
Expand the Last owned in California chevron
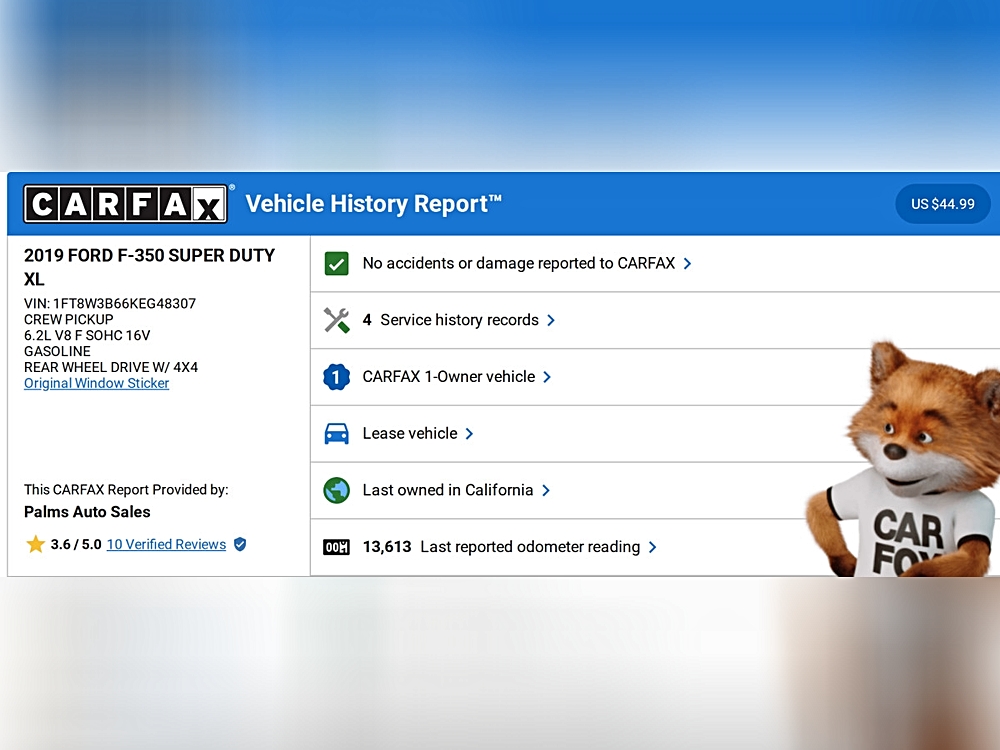tap(545, 490)
